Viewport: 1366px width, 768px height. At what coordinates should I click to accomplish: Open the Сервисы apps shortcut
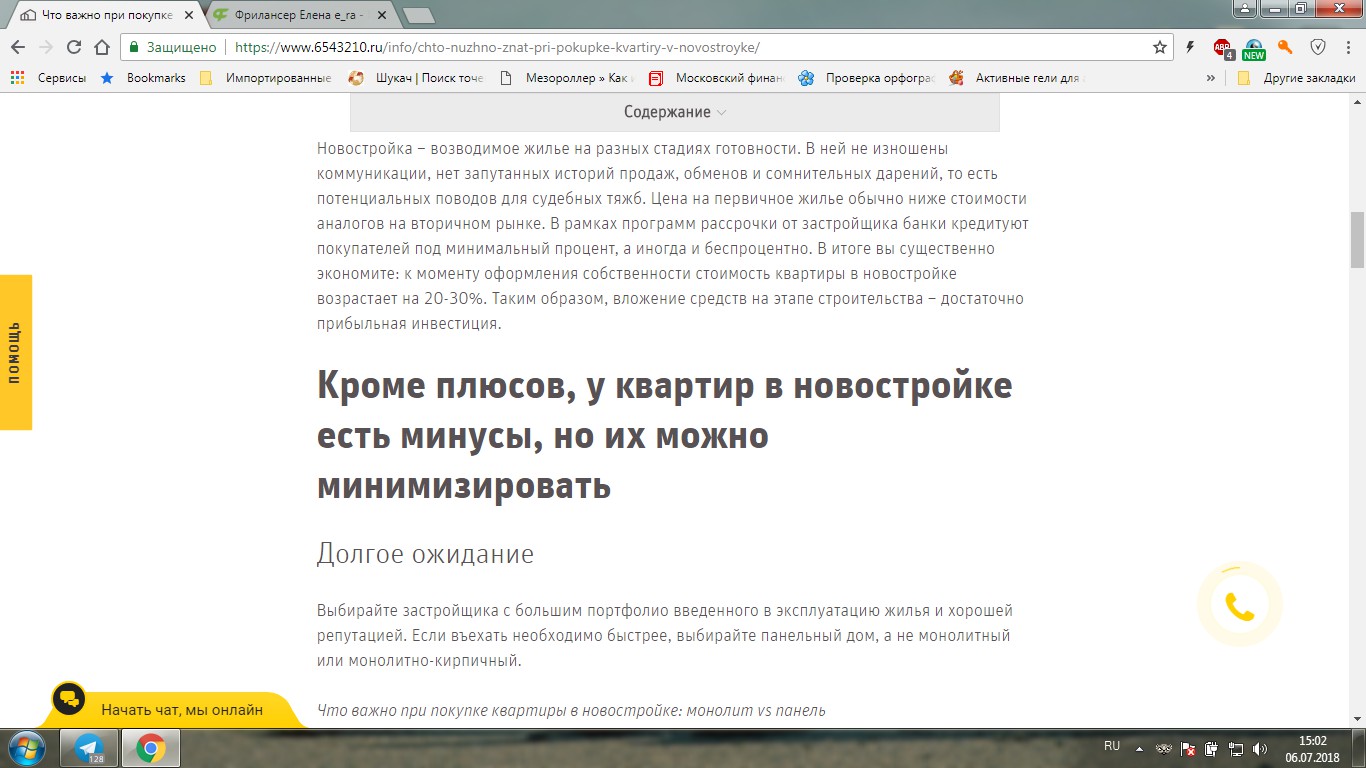pos(48,78)
